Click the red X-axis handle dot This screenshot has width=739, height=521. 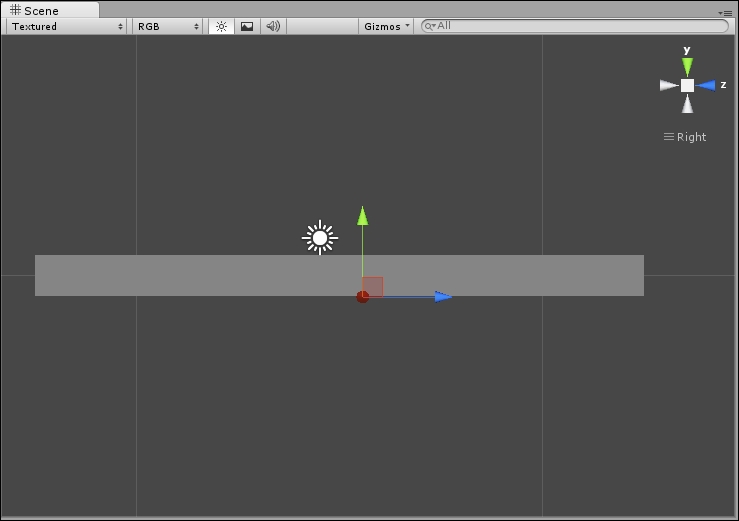tap(362, 297)
